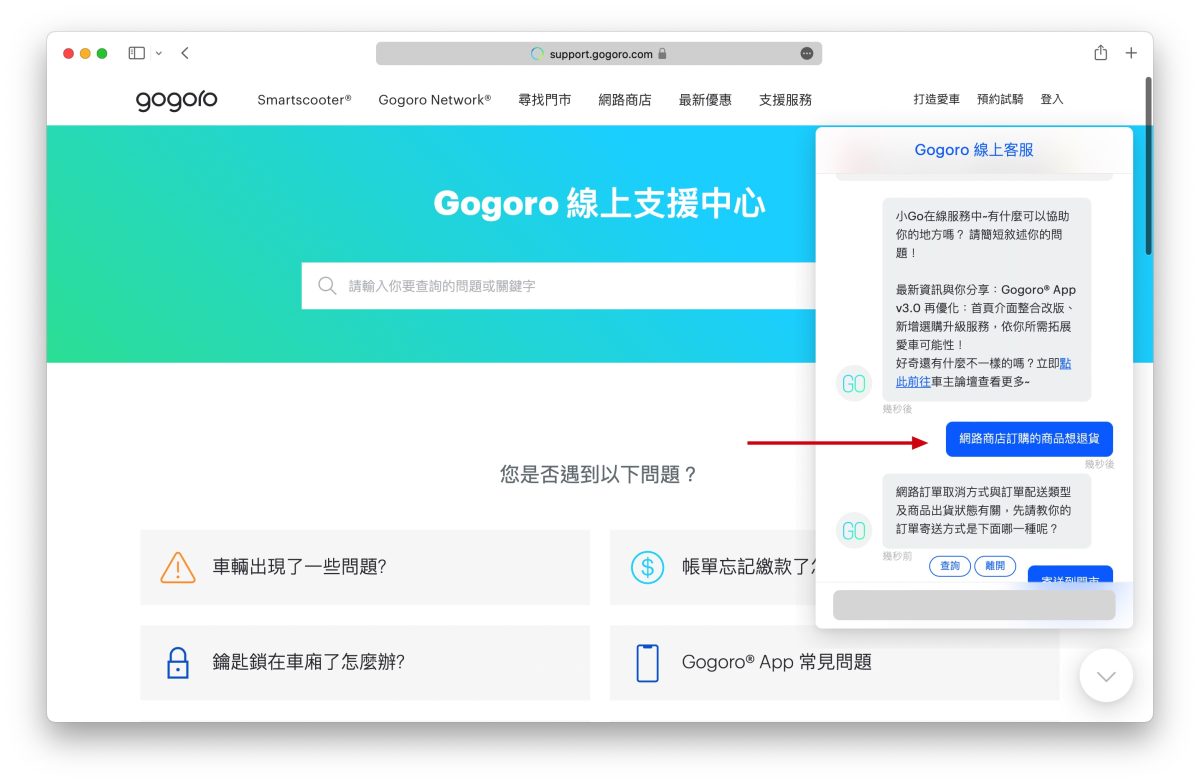This screenshot has height=784, width=1200.
Task: Click the address bar support.gogoro.com
Action: tap(599, 53)
